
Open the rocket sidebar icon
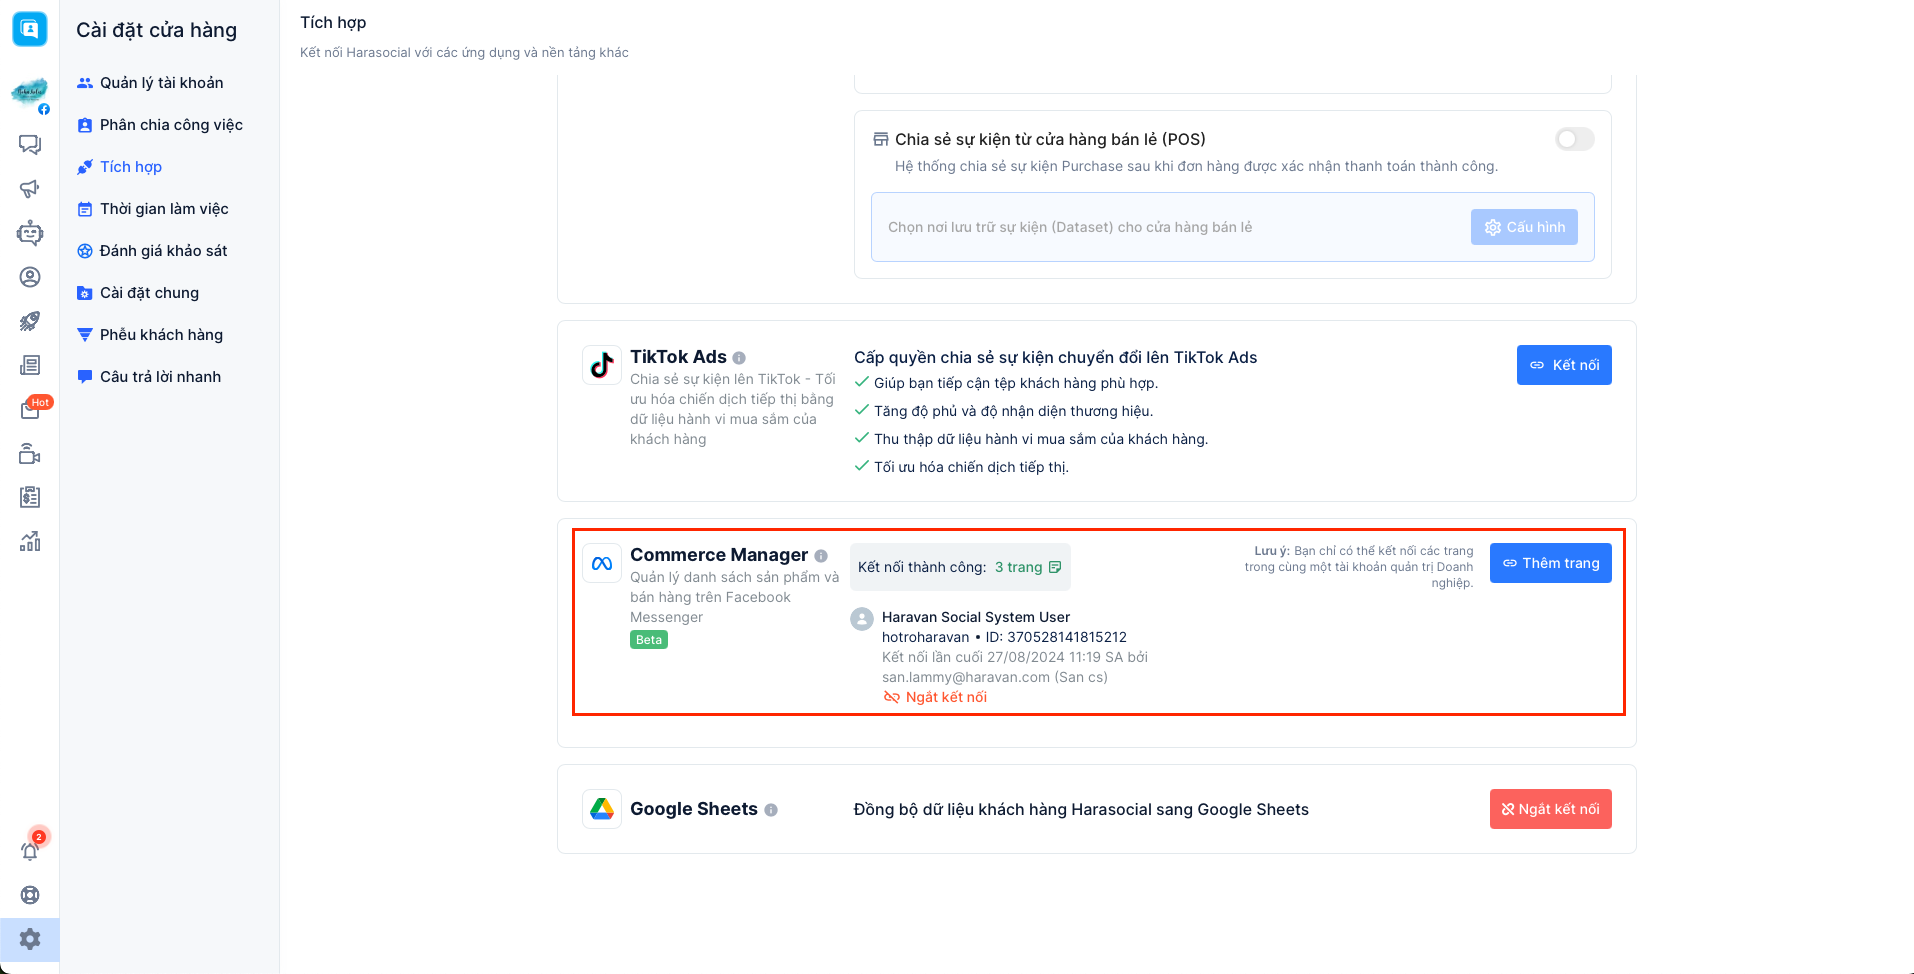tap(30, 321)
